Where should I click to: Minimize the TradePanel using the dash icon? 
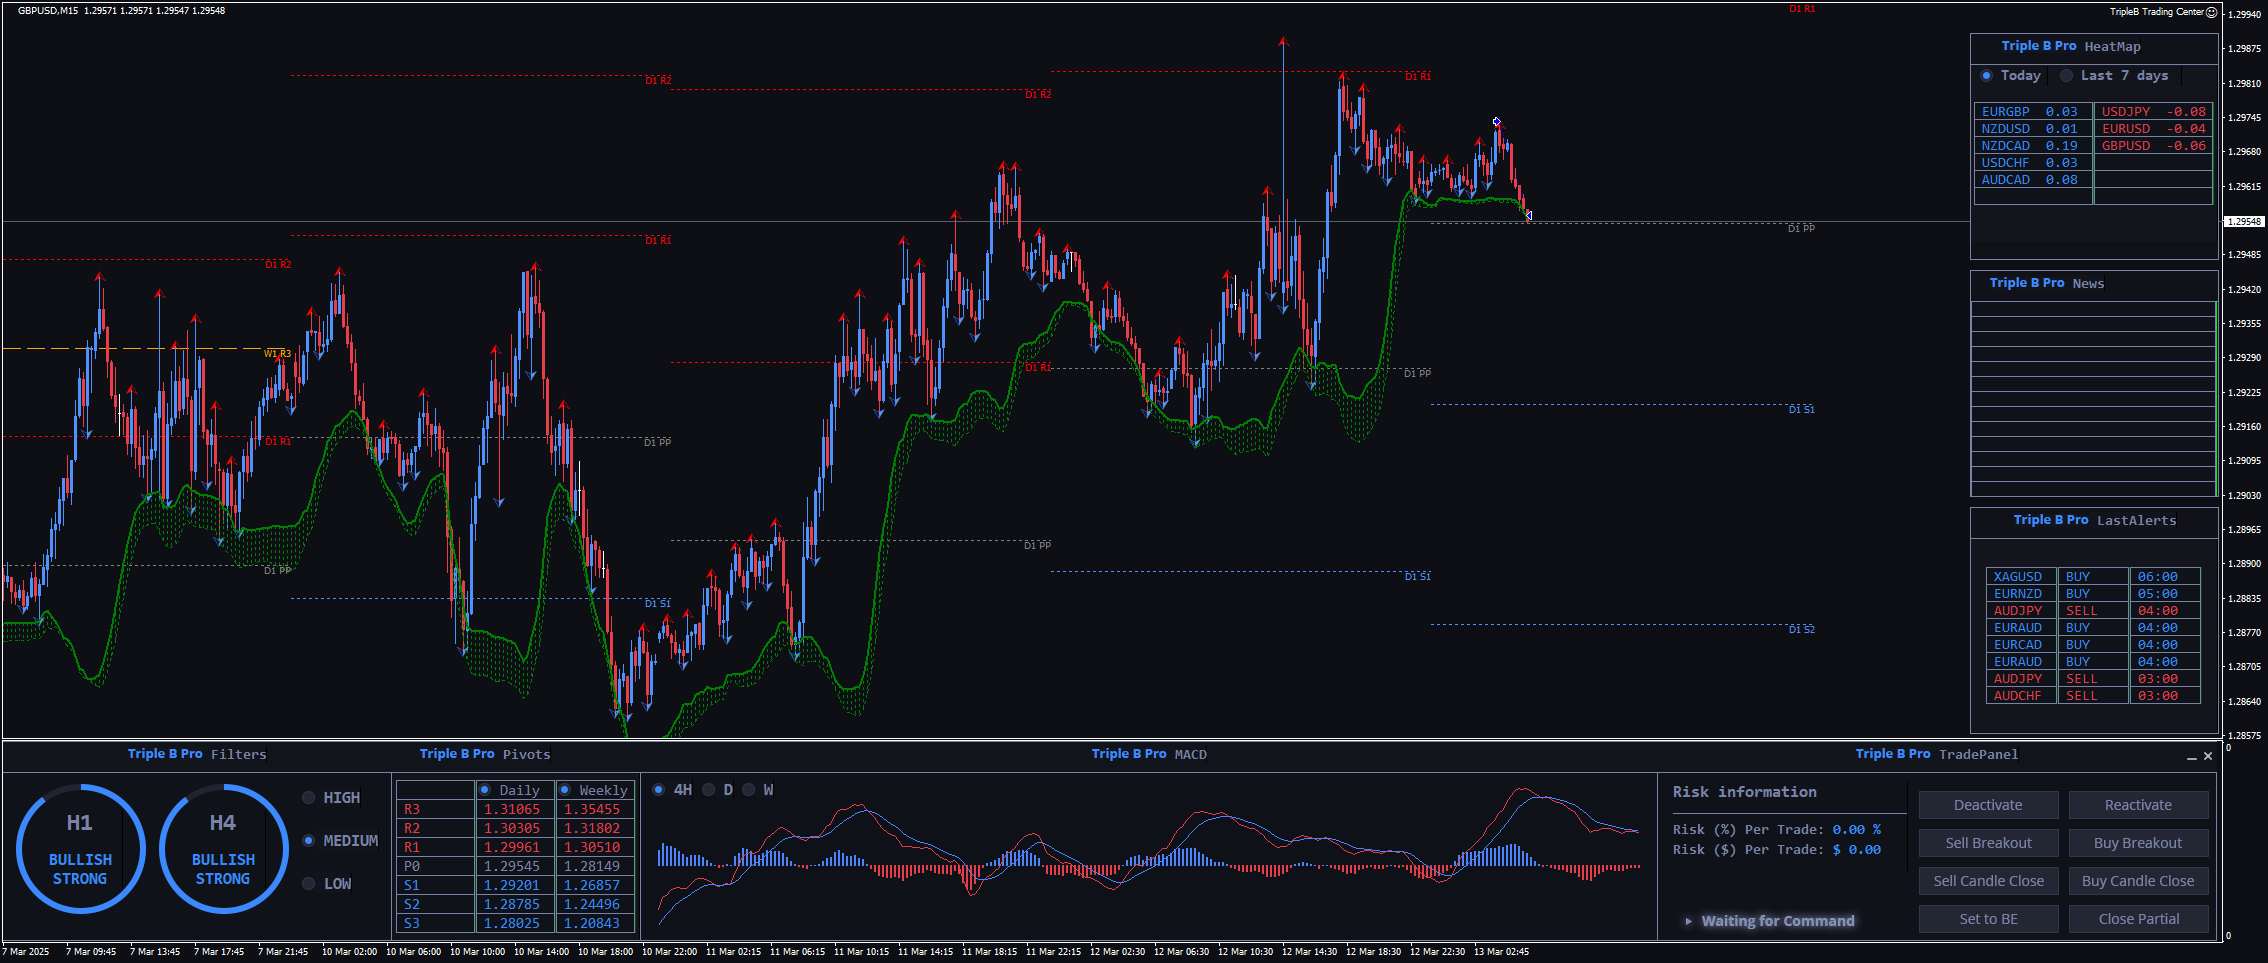pyautogui.click(x=2192, y=757)
